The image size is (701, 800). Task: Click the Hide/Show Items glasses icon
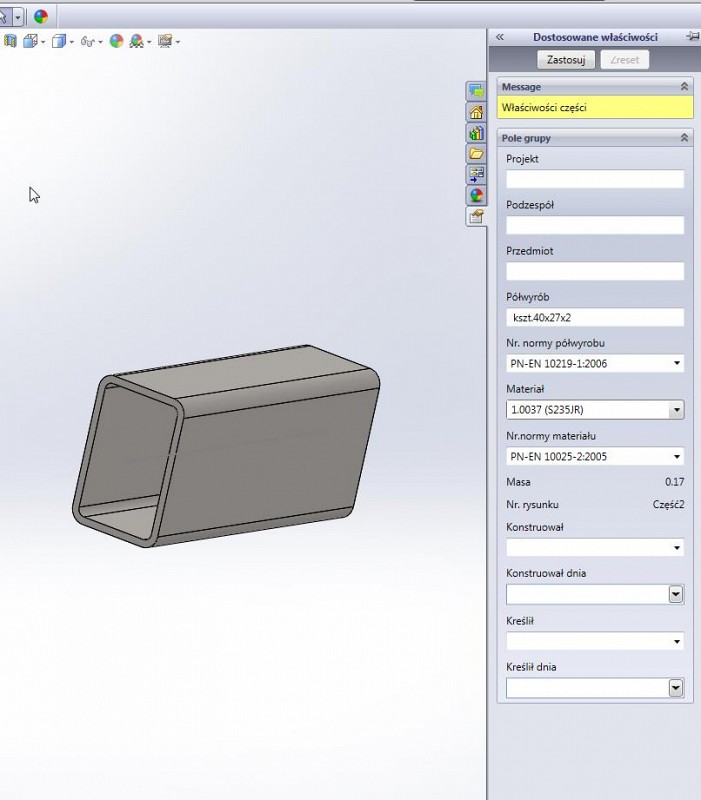coord(87,41)
